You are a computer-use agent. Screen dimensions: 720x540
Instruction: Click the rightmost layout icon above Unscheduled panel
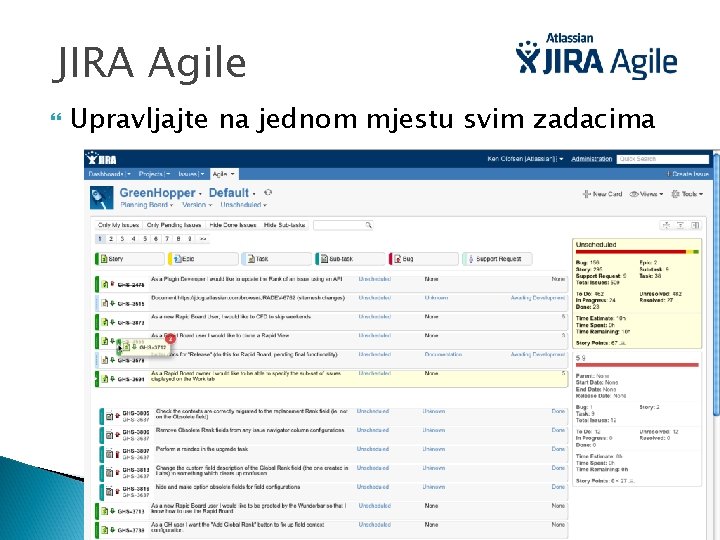(x=695, y=225)
